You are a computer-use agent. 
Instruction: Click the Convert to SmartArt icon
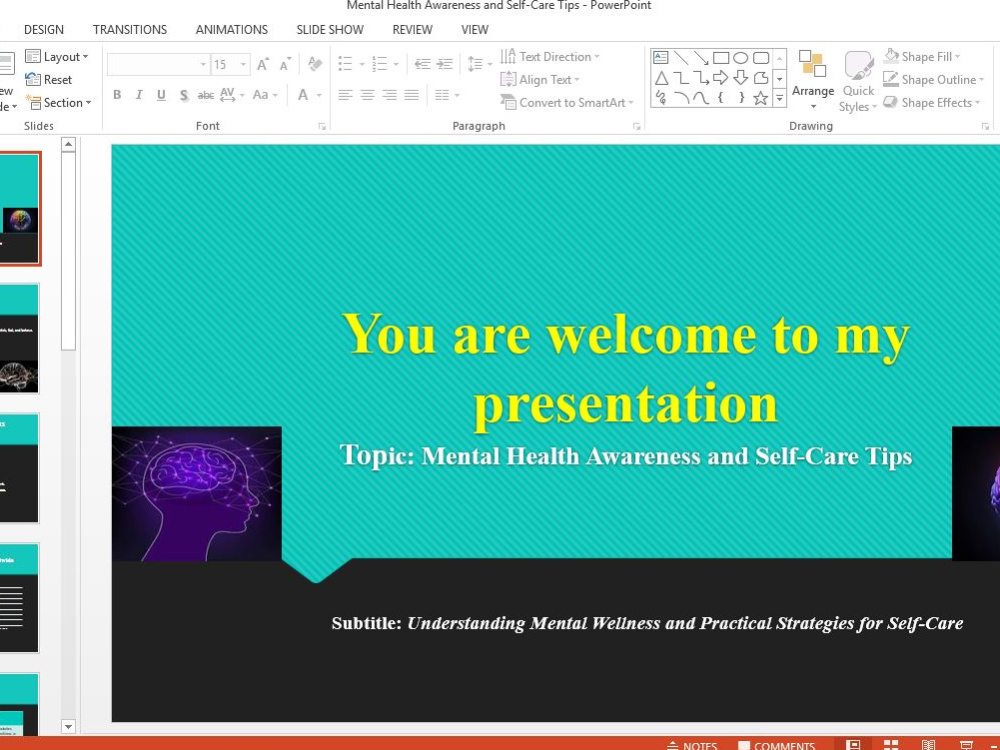coord(566,102)
